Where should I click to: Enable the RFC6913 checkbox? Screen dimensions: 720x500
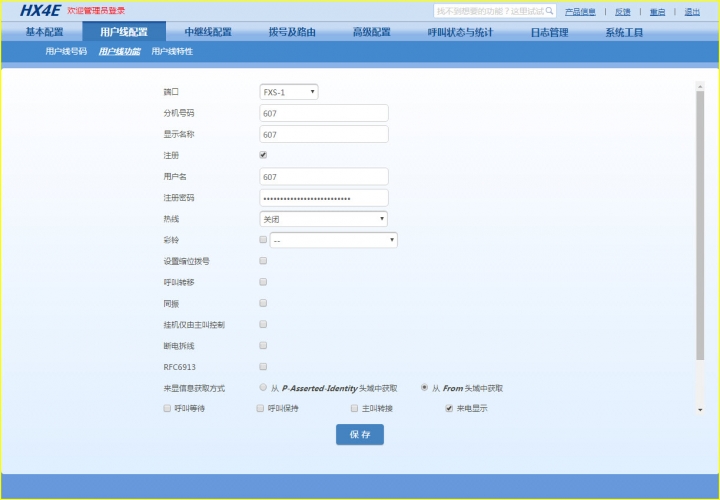263,366
